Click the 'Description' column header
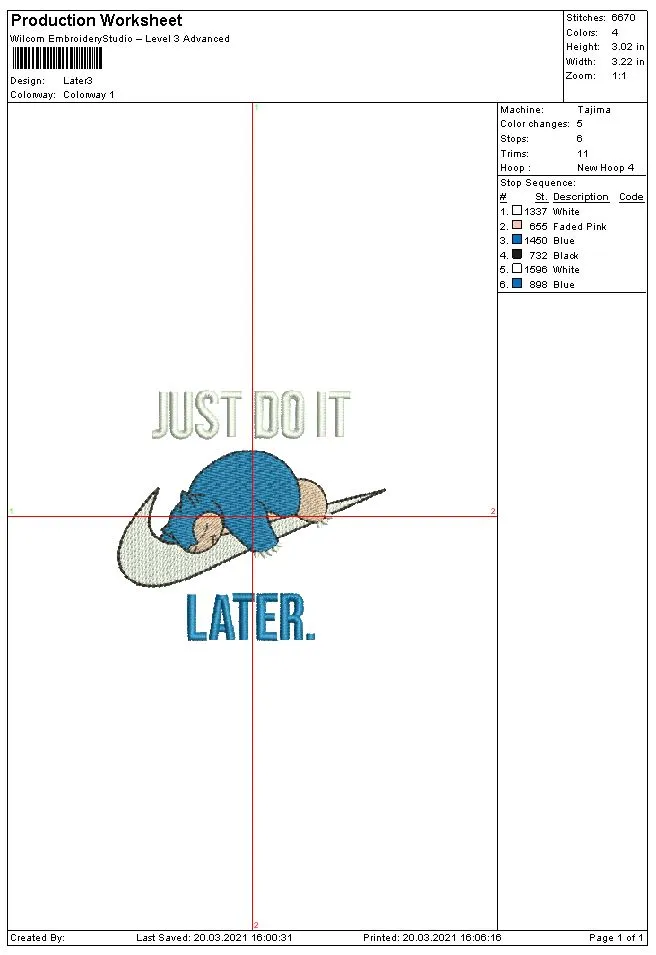 click(x=580, y=197)
